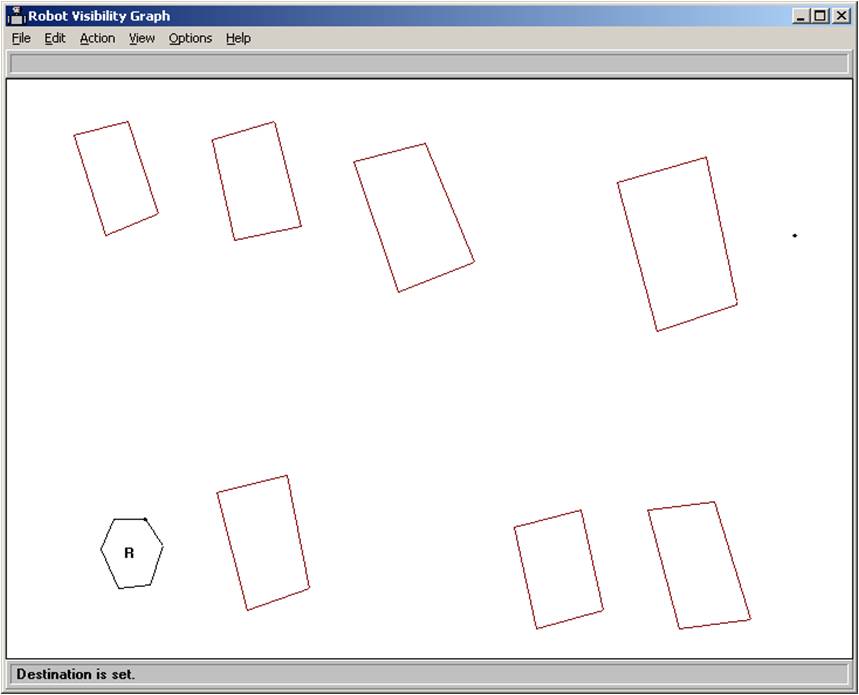859x695 pixels.
Task: Select the hexagonal robot labeled R
Action: coord(131,553)
